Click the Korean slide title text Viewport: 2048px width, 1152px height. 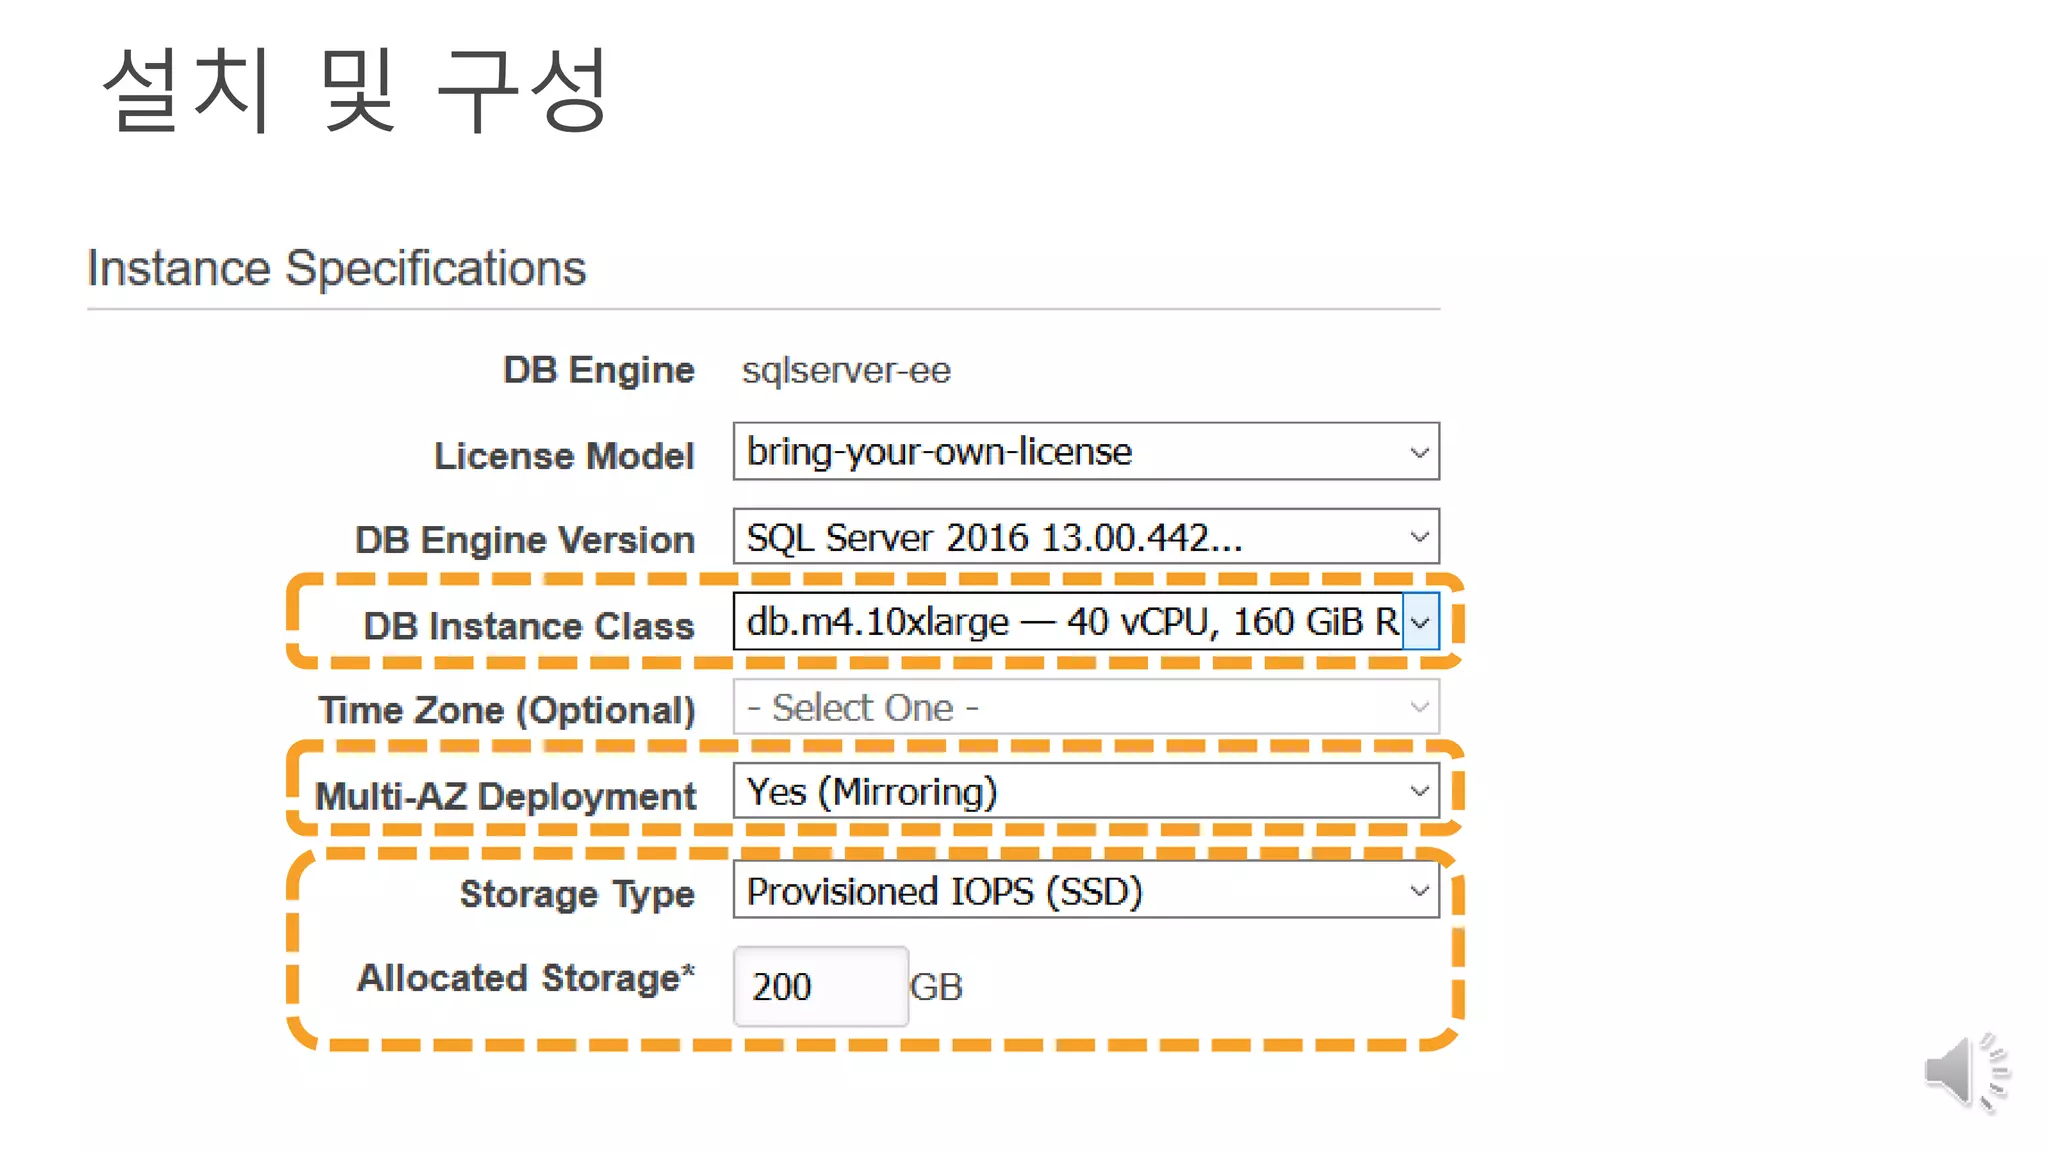355,90
